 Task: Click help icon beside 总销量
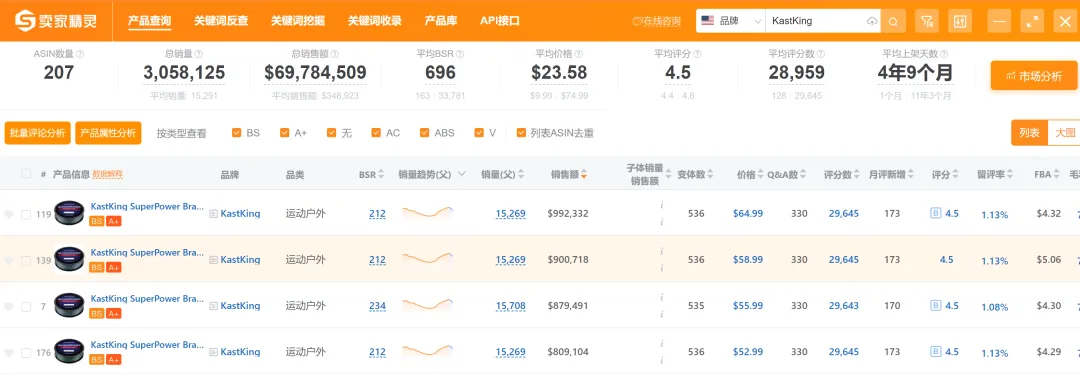pyautogui.click(x=199, y=54)
